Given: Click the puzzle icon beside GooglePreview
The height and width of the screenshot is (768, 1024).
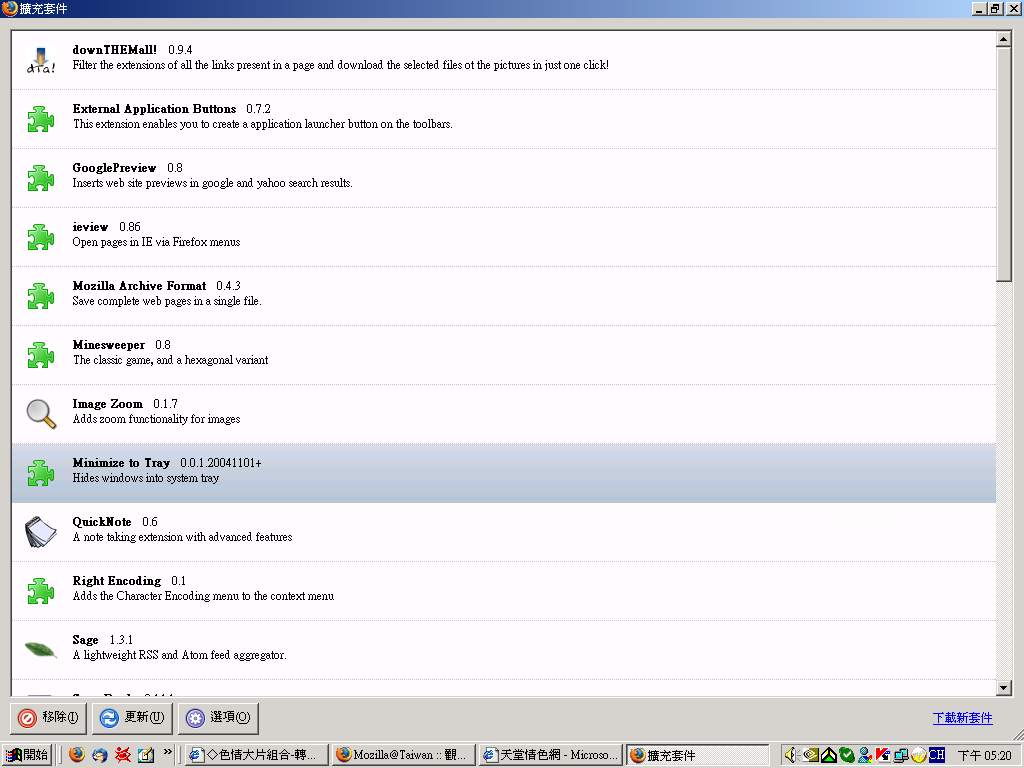Looking at the screenshot, I should pyautogui.click(x=40, y=178).
